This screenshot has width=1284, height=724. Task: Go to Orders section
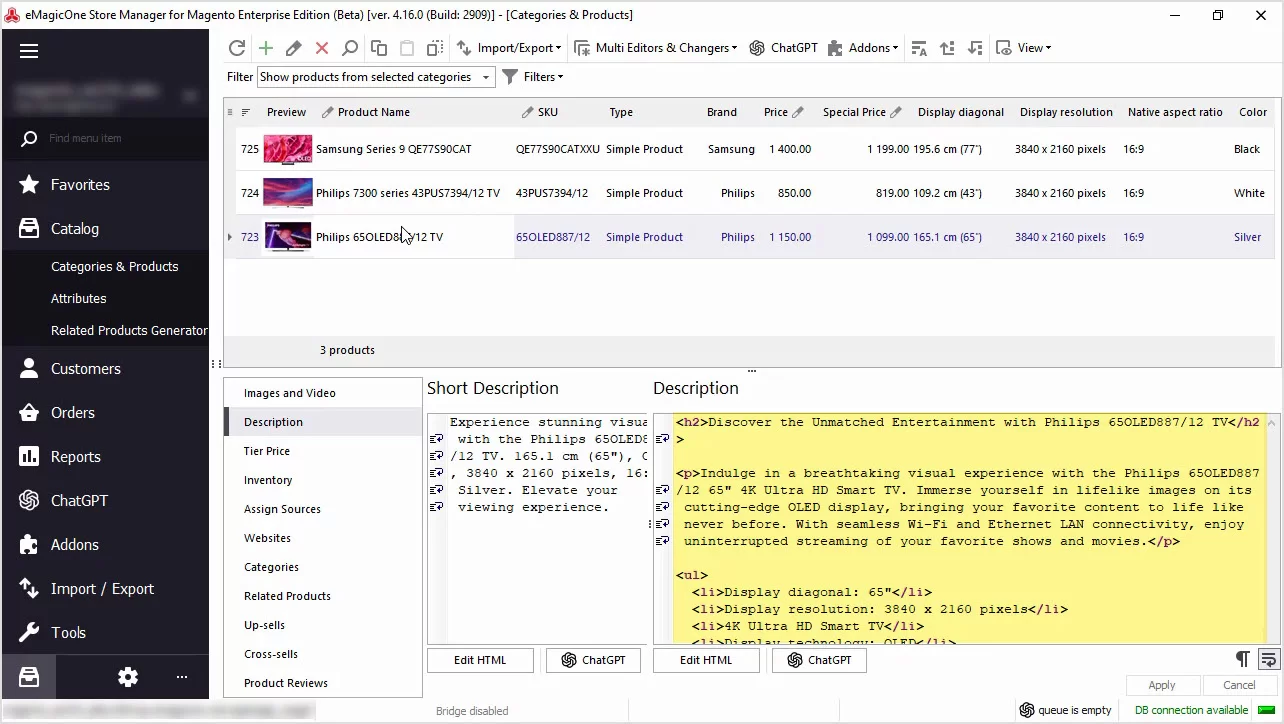pyautogui.click(x=105, y=413)
